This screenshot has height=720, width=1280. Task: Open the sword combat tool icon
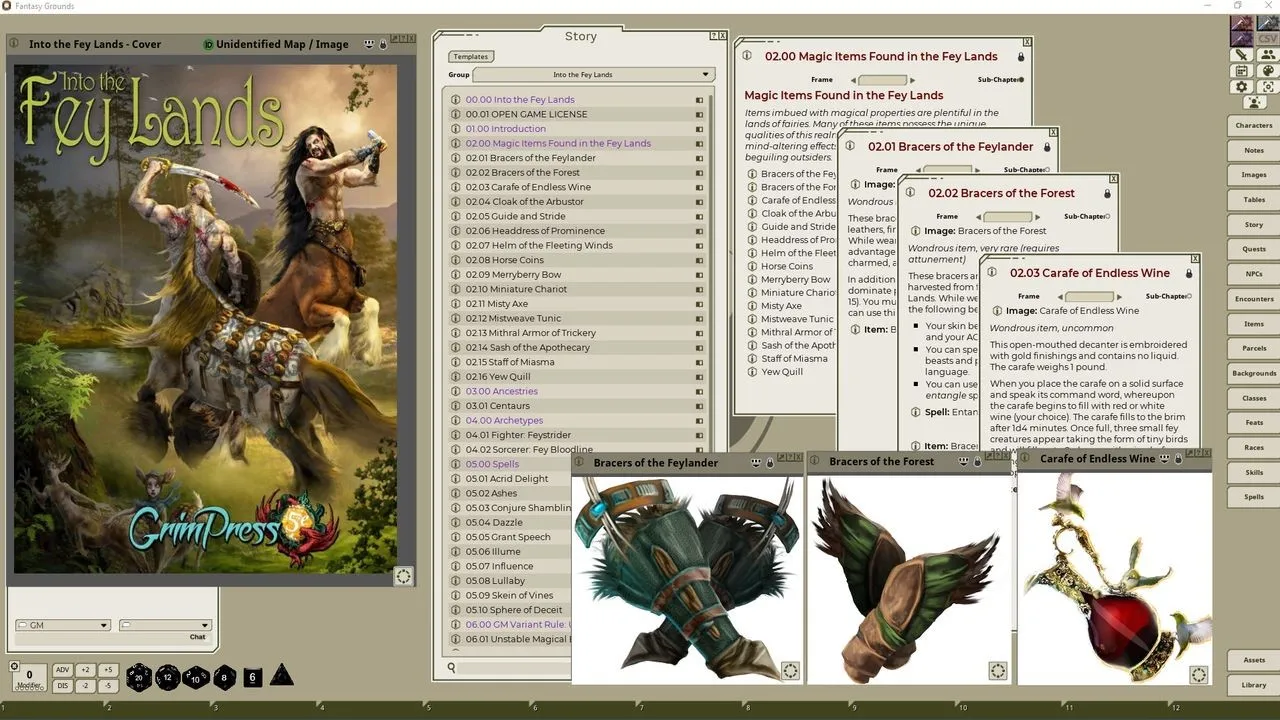tap(1241, 55)
